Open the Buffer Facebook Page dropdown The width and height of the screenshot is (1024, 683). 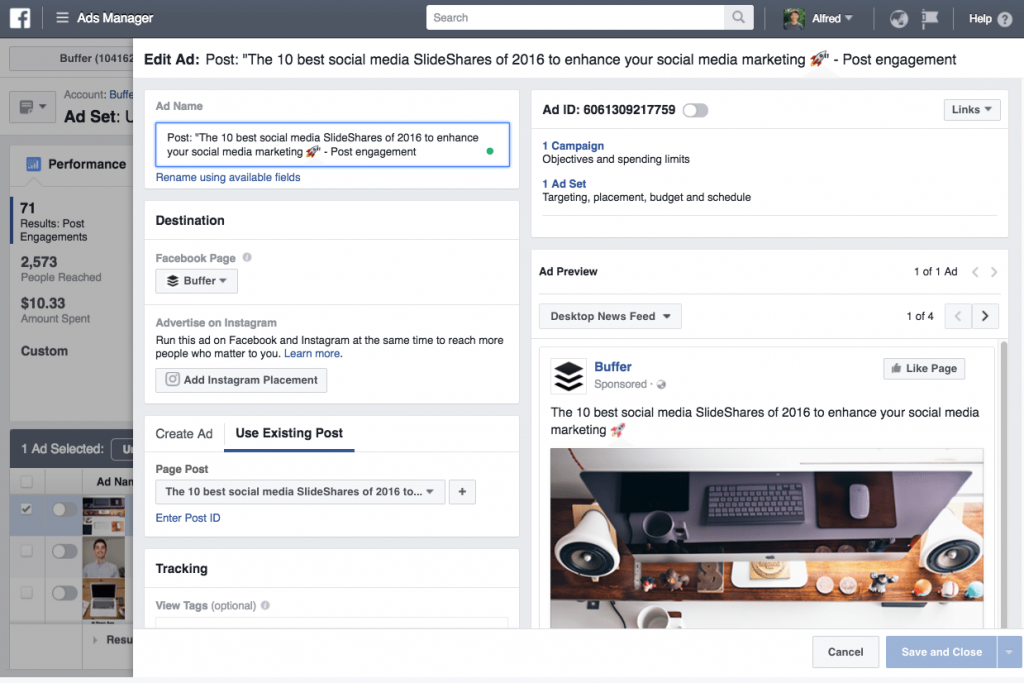(196, 281)
